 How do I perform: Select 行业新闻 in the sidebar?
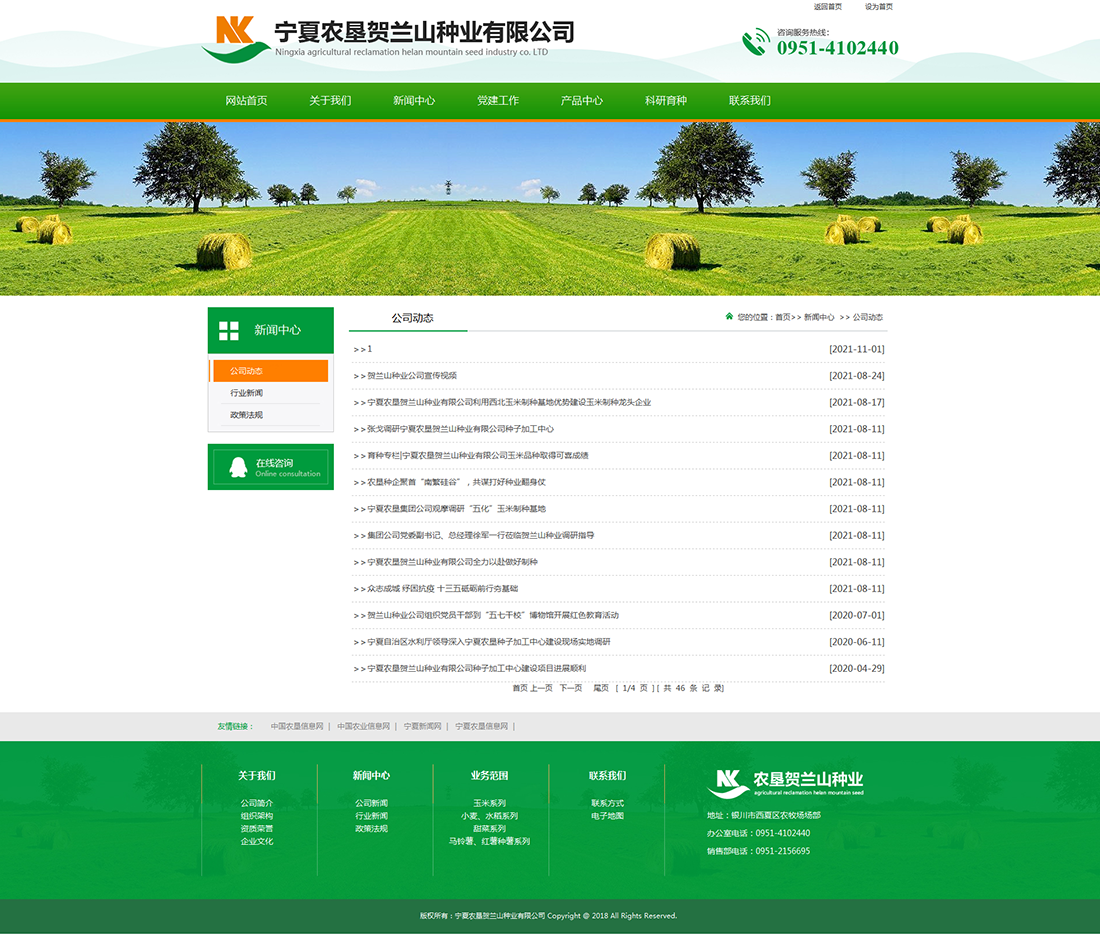246,393
